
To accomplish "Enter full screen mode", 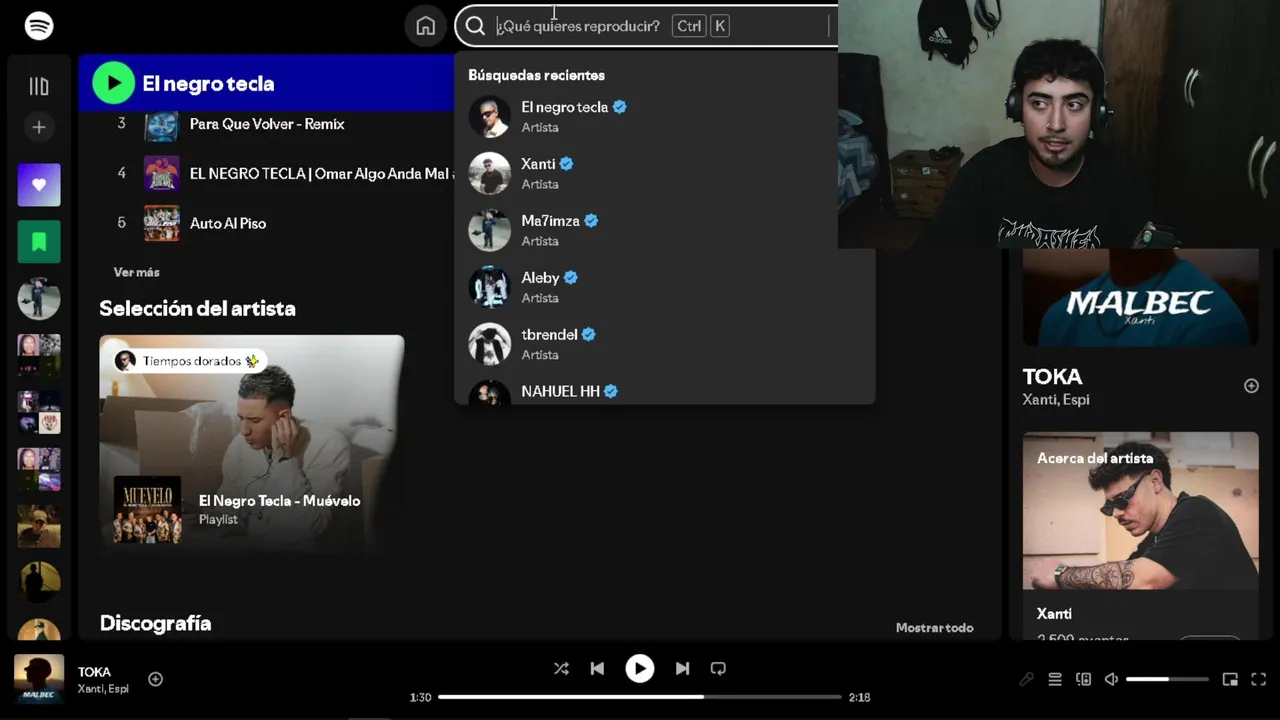I will click(x=1259, y=679).
